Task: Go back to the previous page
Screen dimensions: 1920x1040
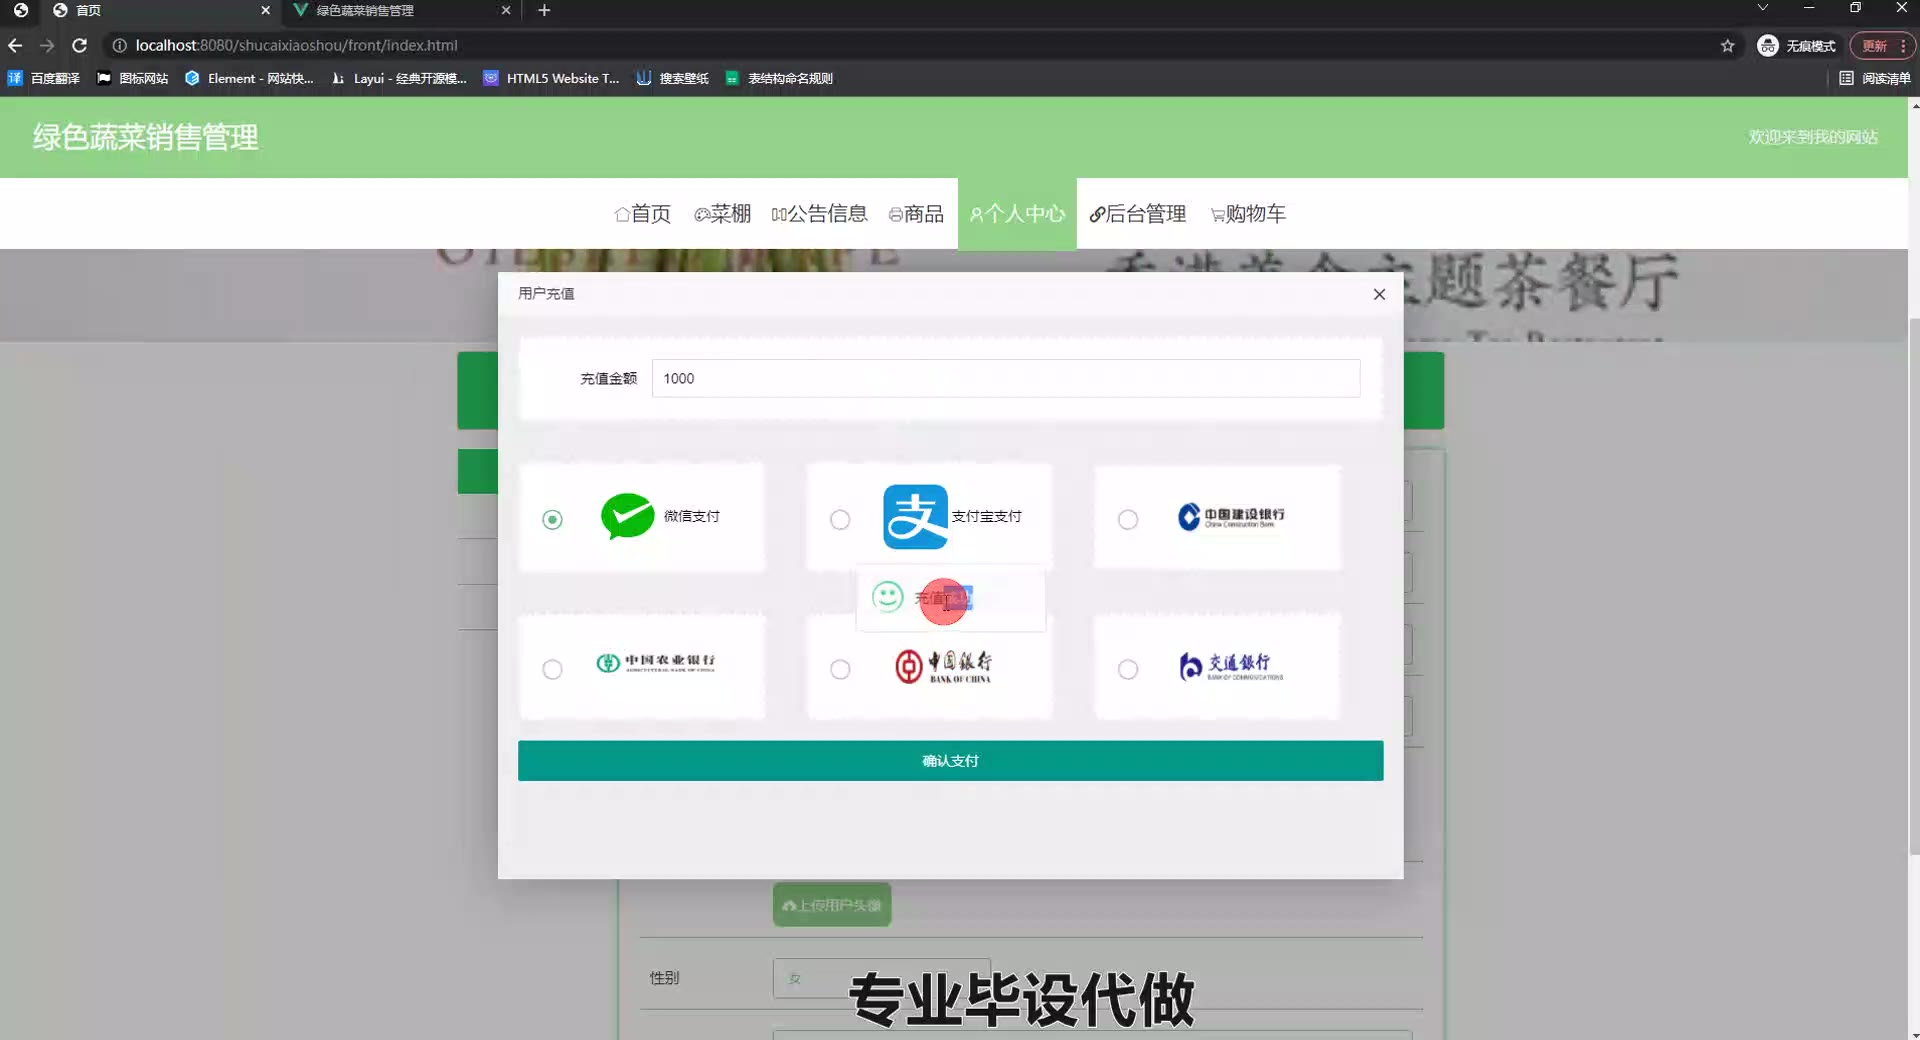Action: click(x=15, y=46)
